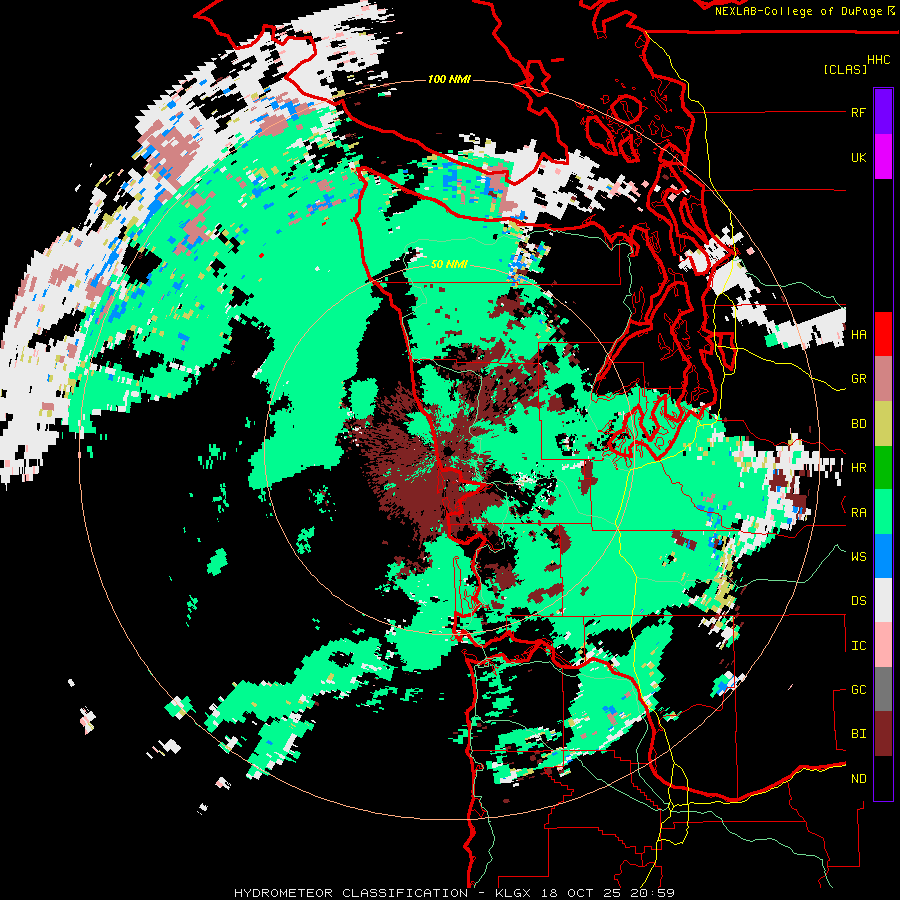This screenshot has width=900, height=900.
Task: Click the GR legend label
Action: 858,379
